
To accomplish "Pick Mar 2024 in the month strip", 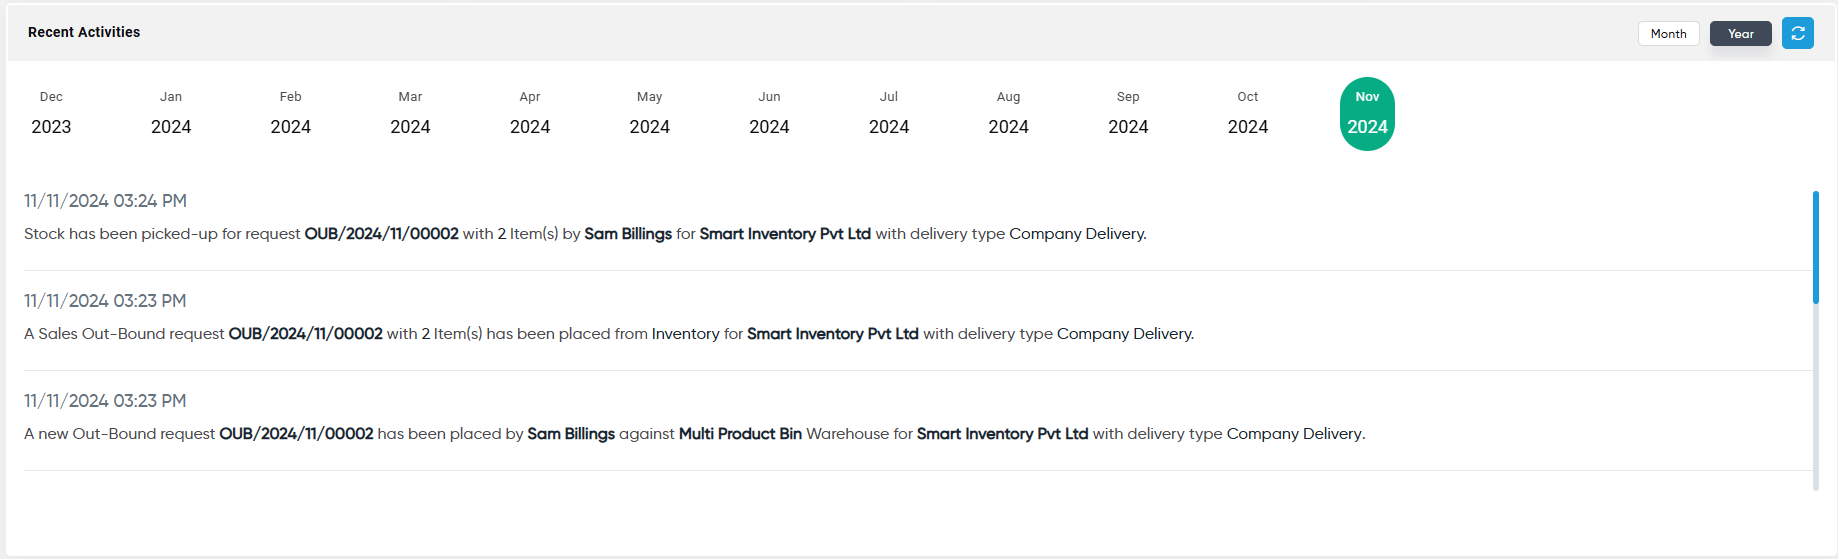I will [x=410, y=113].
